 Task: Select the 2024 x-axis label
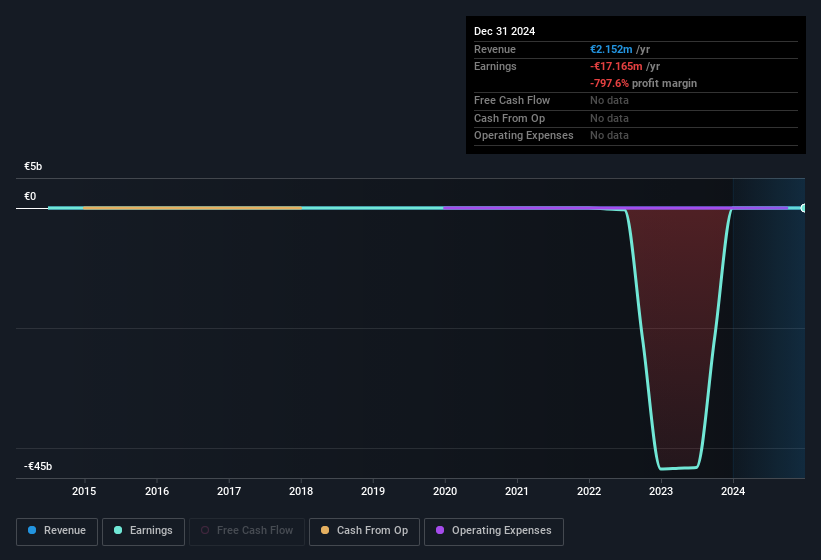coord(733,491)
